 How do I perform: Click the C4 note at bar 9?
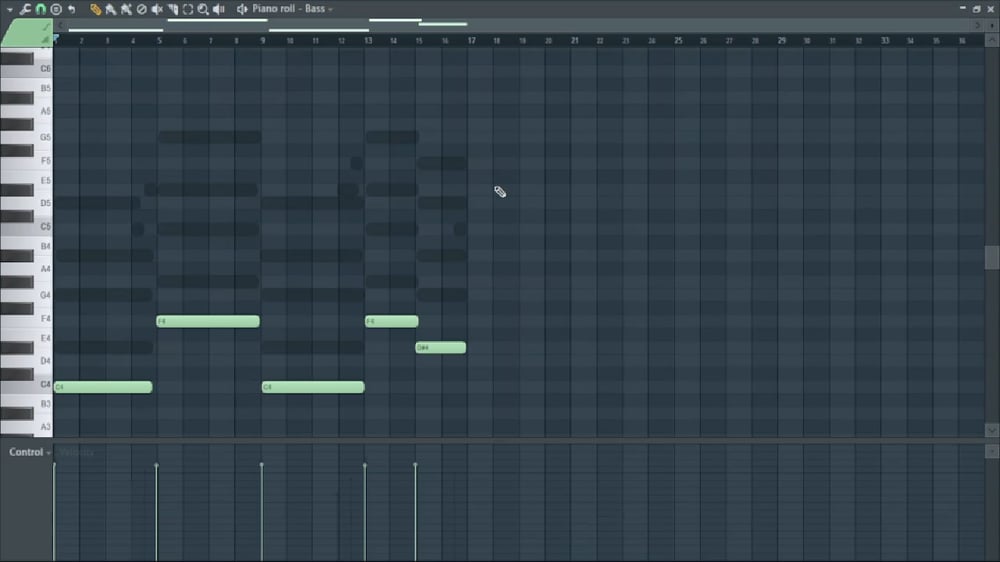(x=313, y=387)
